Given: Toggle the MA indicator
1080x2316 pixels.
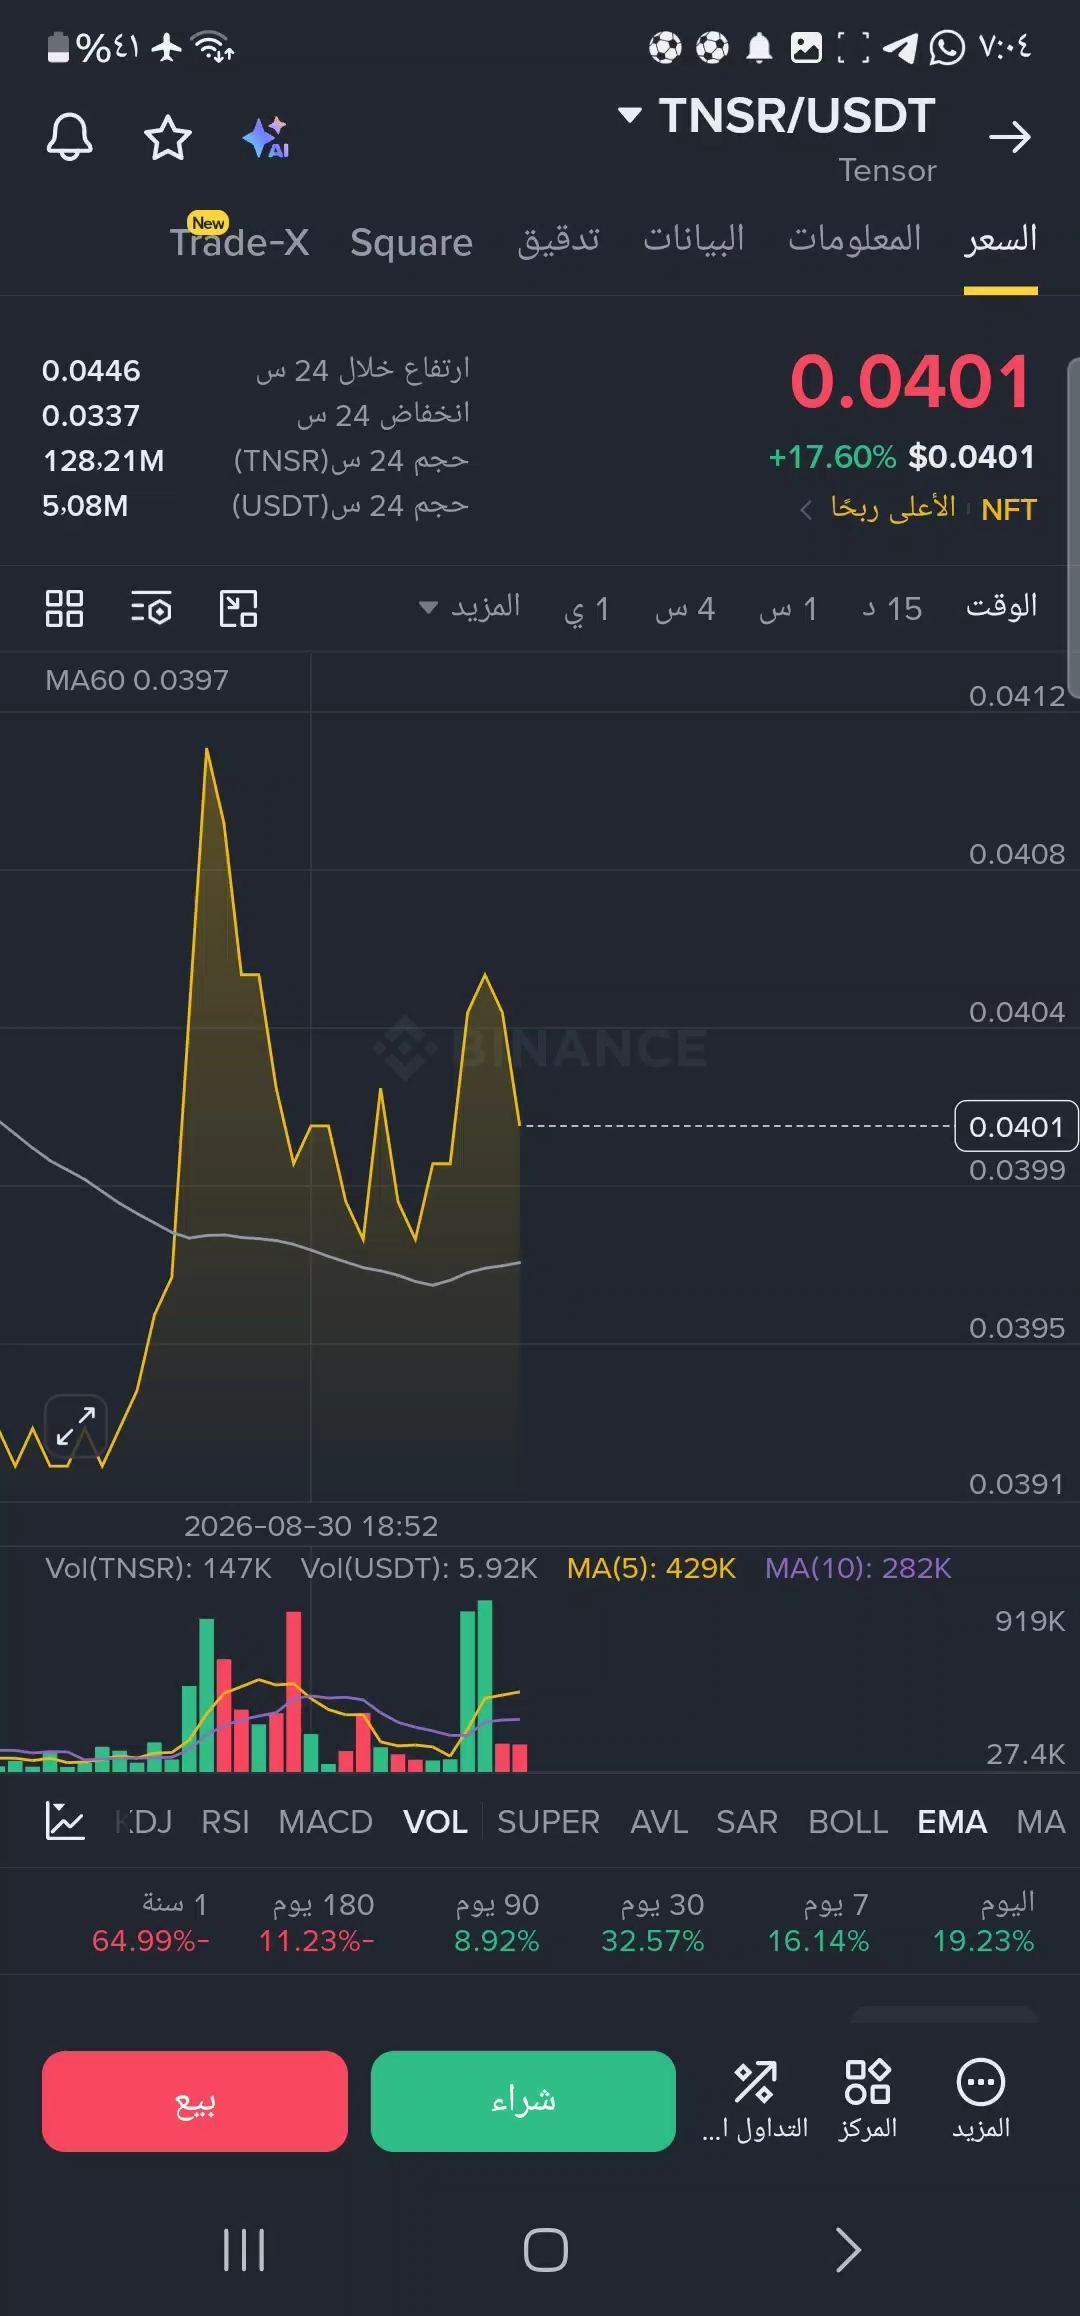Looking at the screenshot, I should [x=1041, y=1821].
